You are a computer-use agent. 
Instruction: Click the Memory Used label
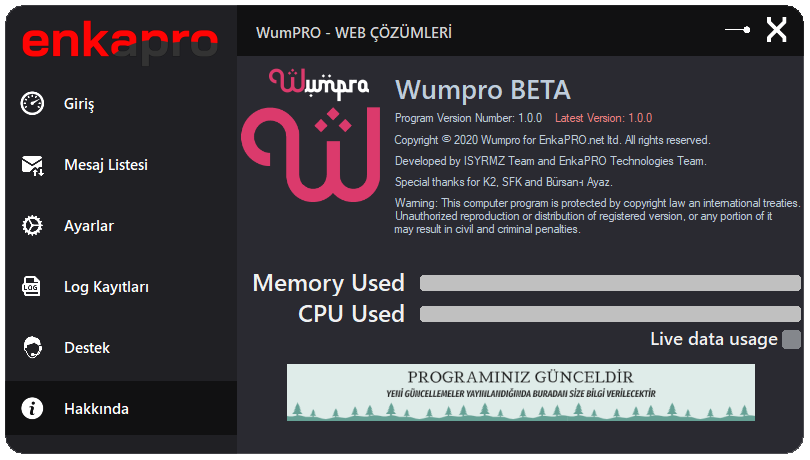click(329, 283)
